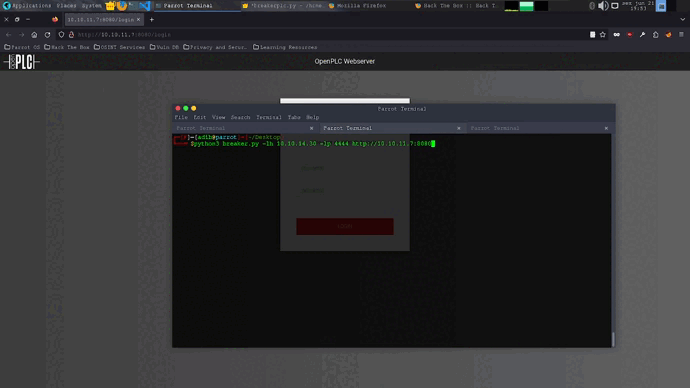This screenshot has height=388, width=690.
Task: Switch to the middle Parrot Terminal tab
Action: click(392, 128)
